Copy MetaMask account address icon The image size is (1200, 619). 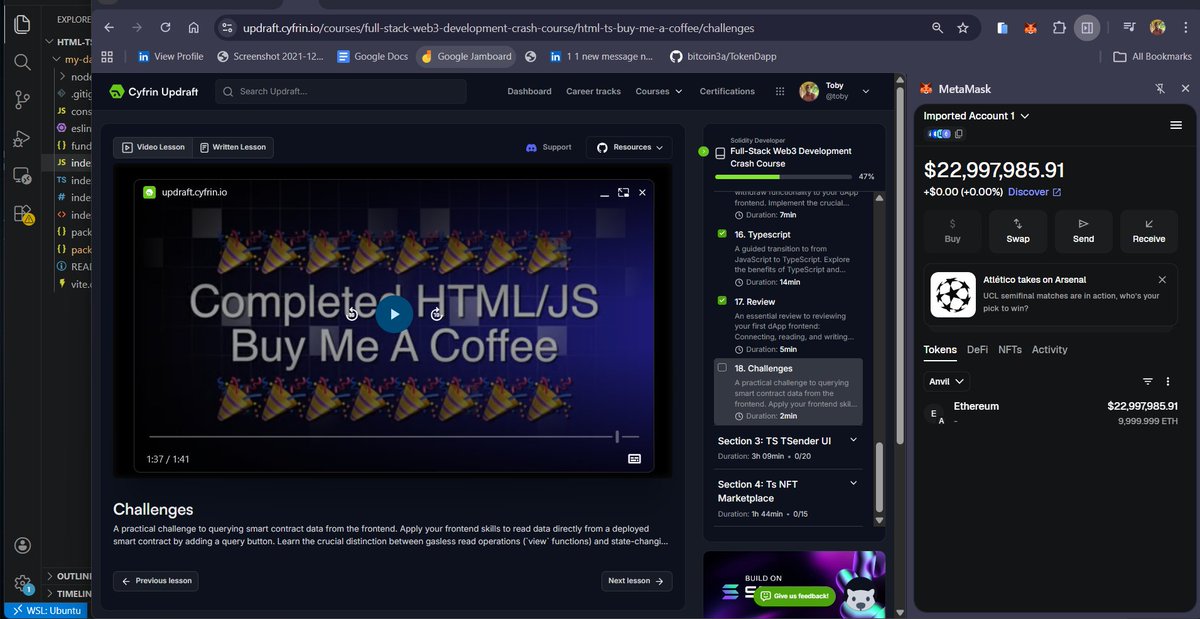pyautogui.click(x=958, y=134)
